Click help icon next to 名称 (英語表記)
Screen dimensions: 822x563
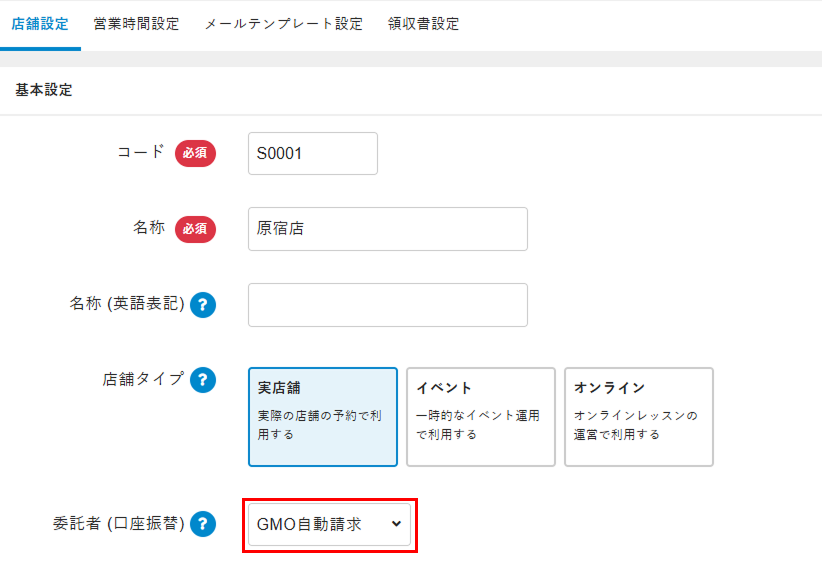click(203, 305)
